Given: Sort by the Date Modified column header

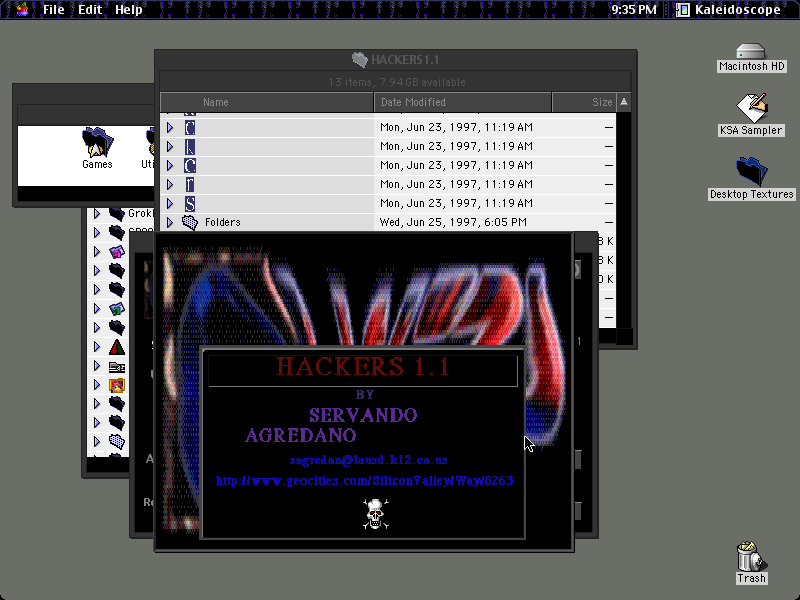Looking at the screenshot, I should pos(463,102).
